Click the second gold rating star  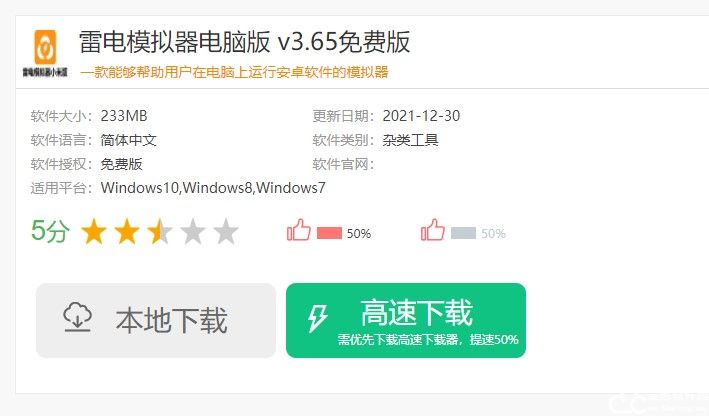pyautogui.click(x=127, y=231)
